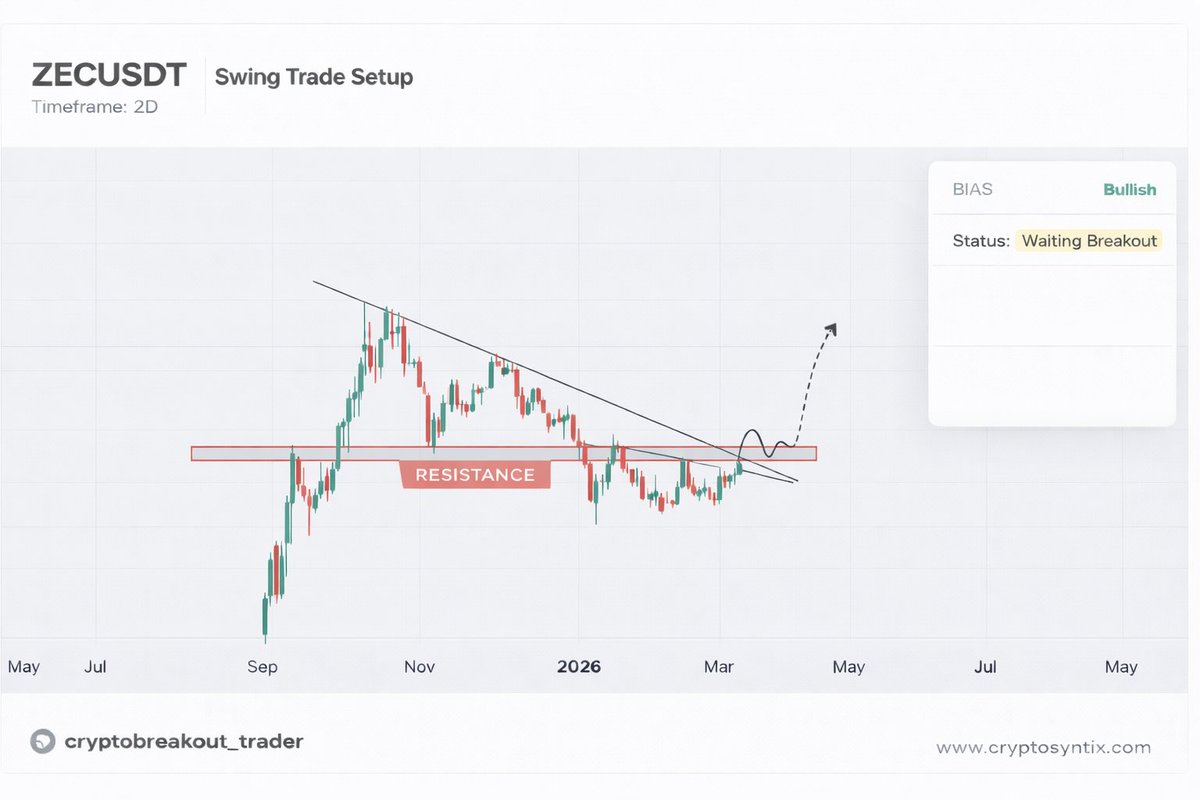The image size is (1200, 800).
Task: Click the BIAS label in panel
Action: pos(973,189)
